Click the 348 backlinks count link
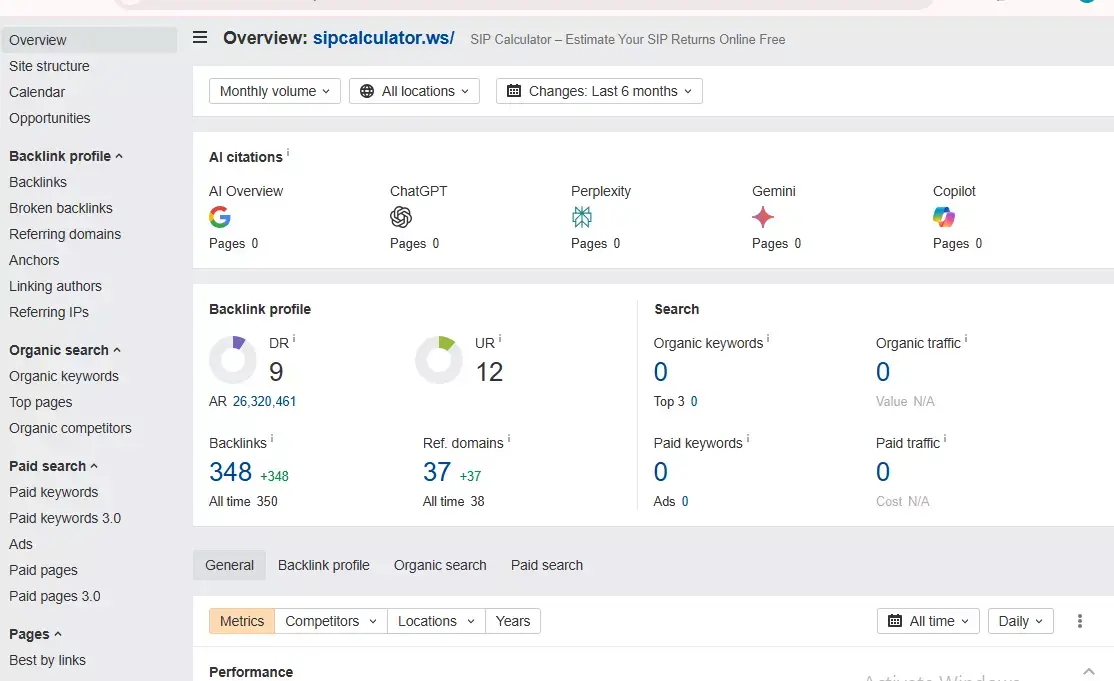The image size is (1114, 681). click(230, 472)
